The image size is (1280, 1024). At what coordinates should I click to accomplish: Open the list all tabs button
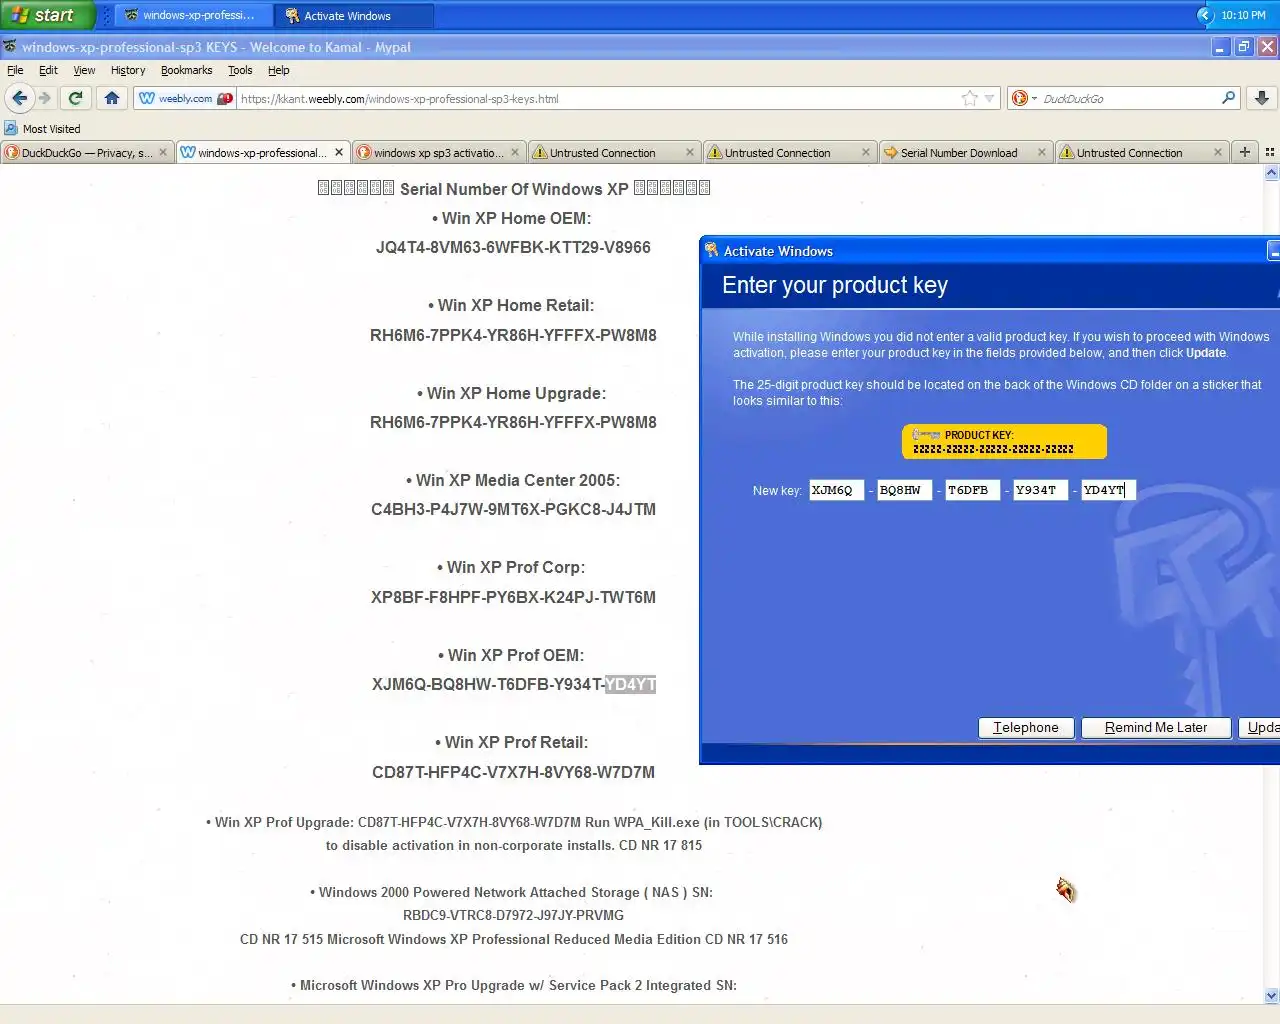[1269, 152]
